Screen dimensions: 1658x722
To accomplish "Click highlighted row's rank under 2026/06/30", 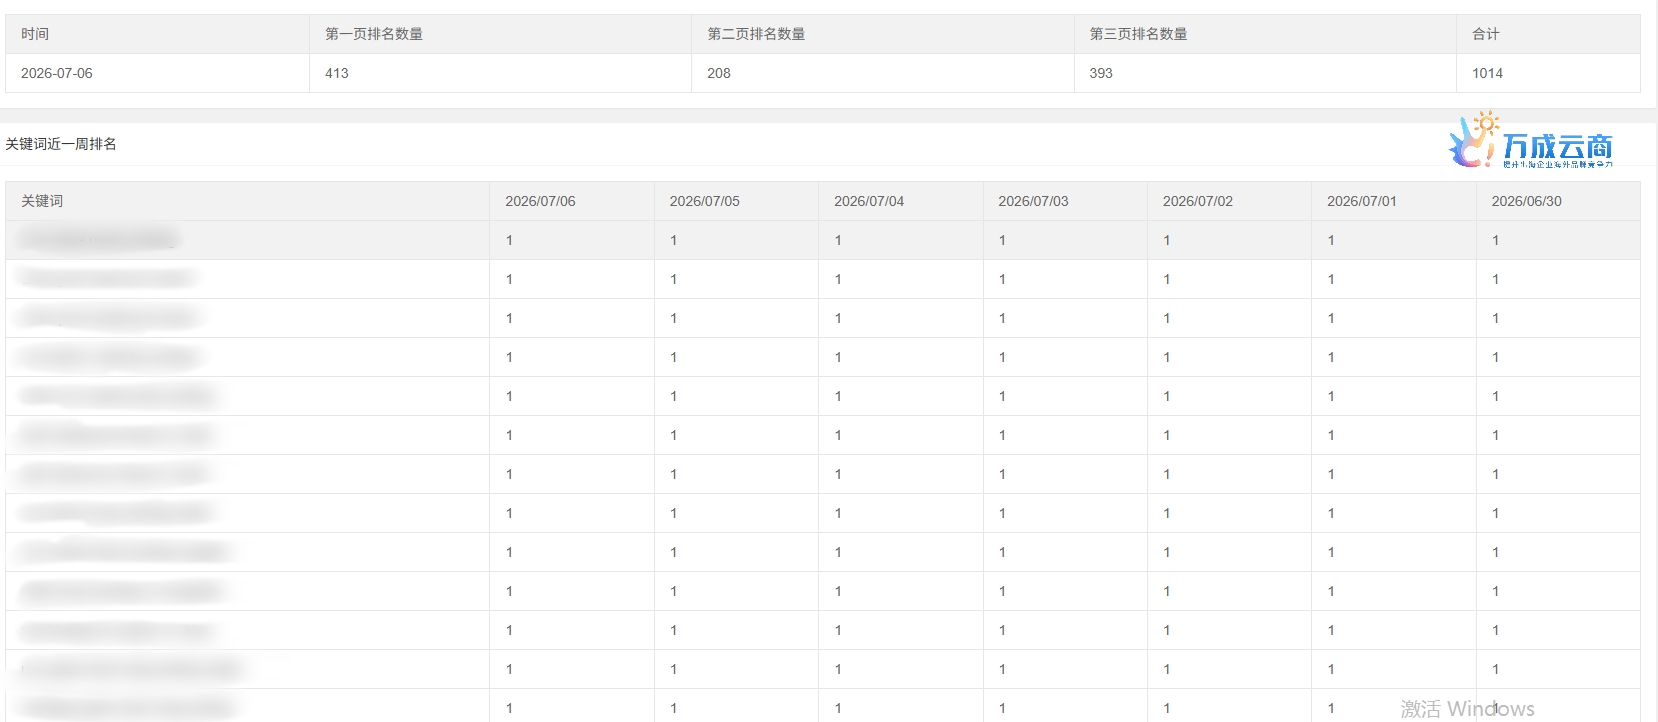I will click(1495, 240).
